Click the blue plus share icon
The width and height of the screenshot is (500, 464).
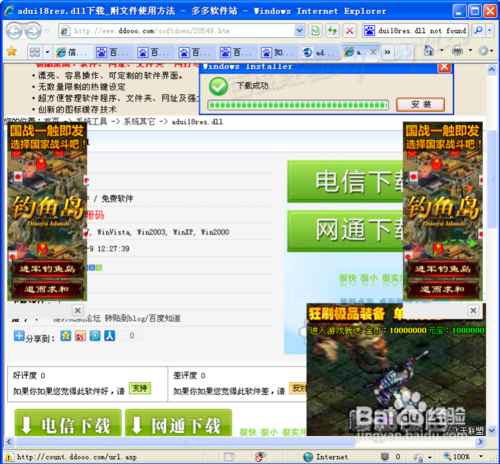click(19, 336)
